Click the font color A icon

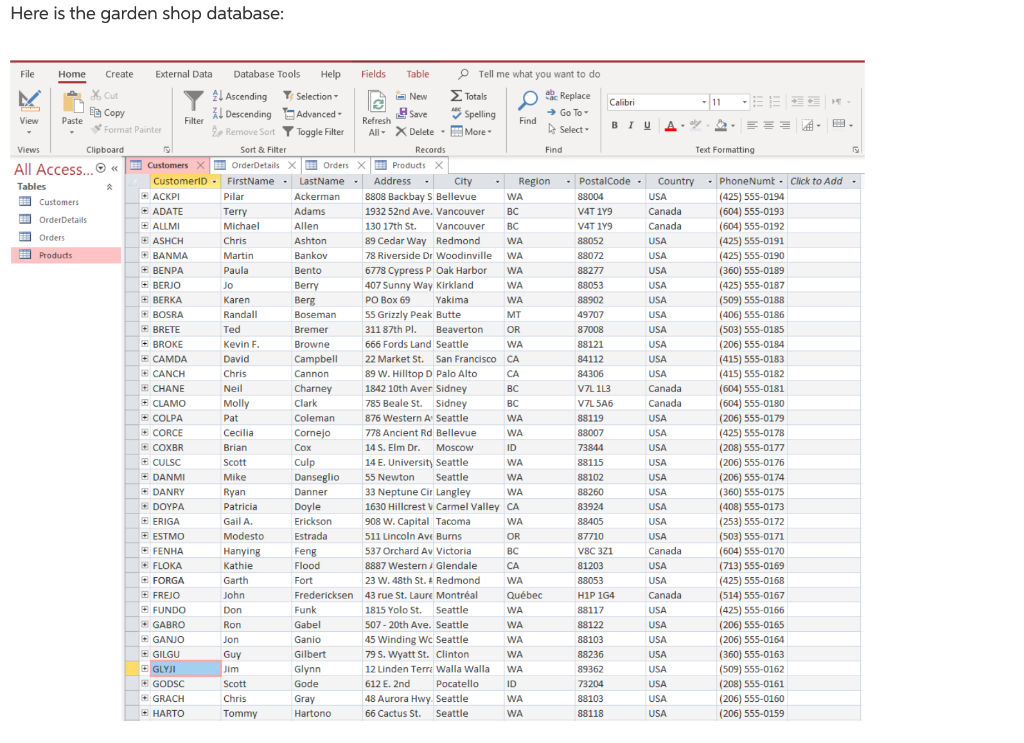click(671, 125)
